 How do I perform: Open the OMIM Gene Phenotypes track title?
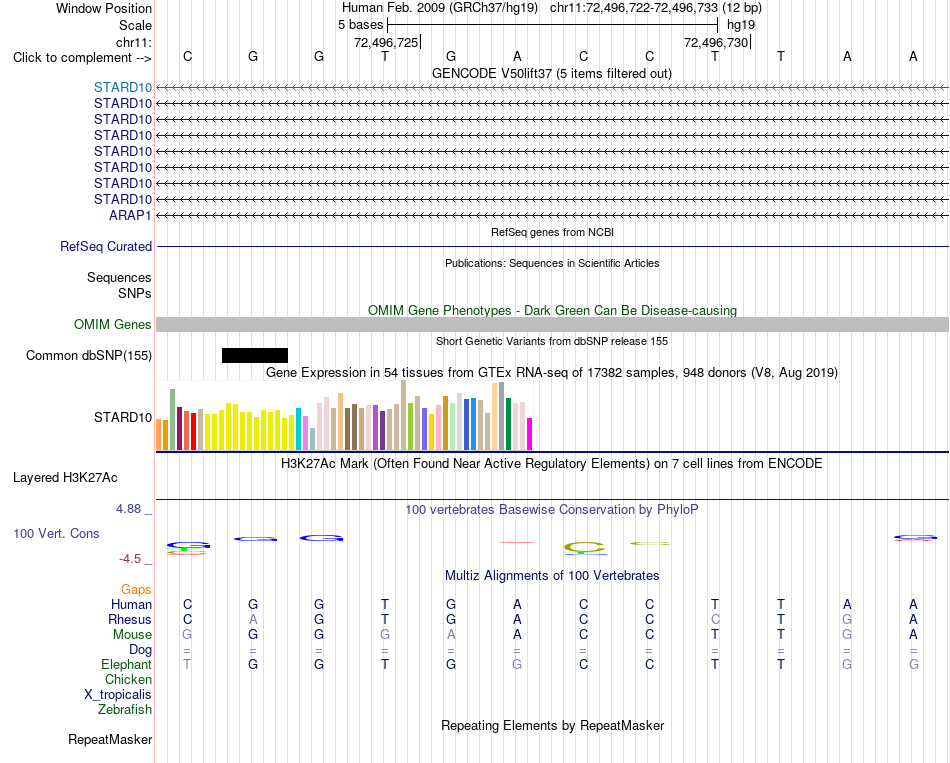point(552,310)
